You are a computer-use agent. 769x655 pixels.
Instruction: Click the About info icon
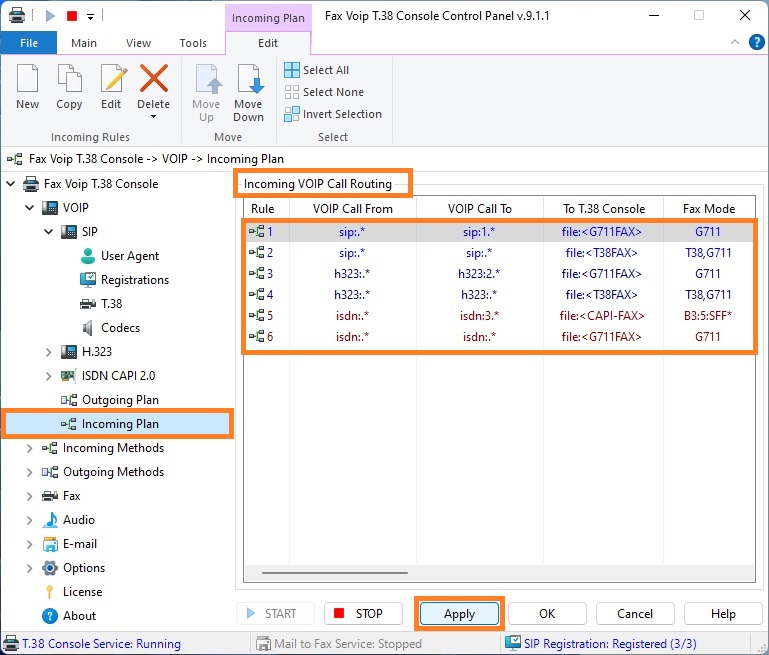50,616
